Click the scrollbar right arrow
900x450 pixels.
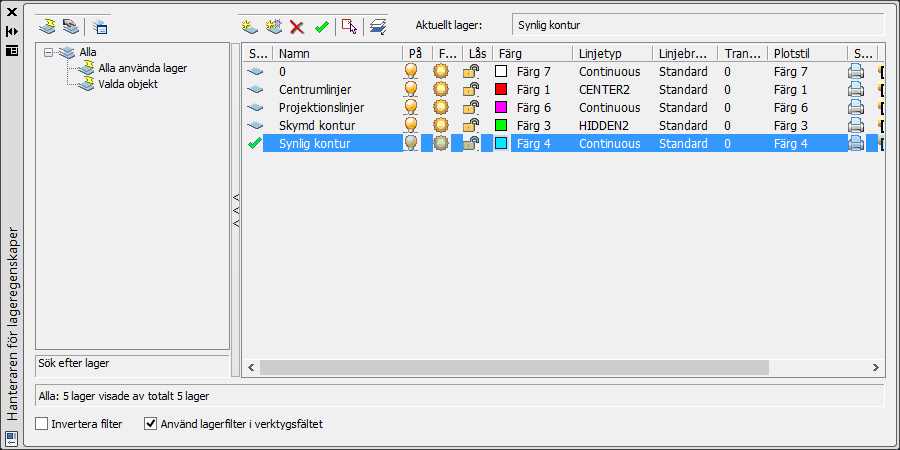875,367
